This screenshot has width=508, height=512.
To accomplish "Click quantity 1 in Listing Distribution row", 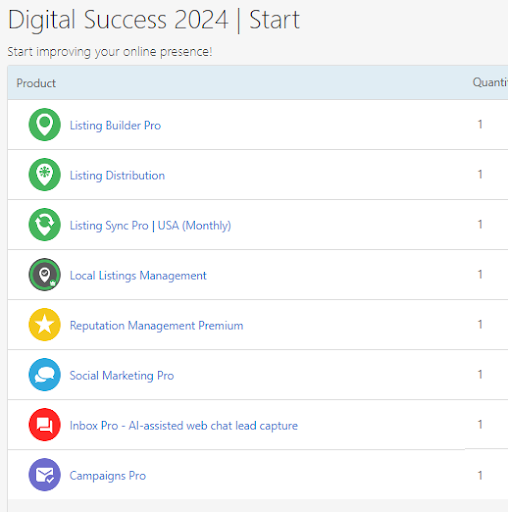I will [480, 174].
